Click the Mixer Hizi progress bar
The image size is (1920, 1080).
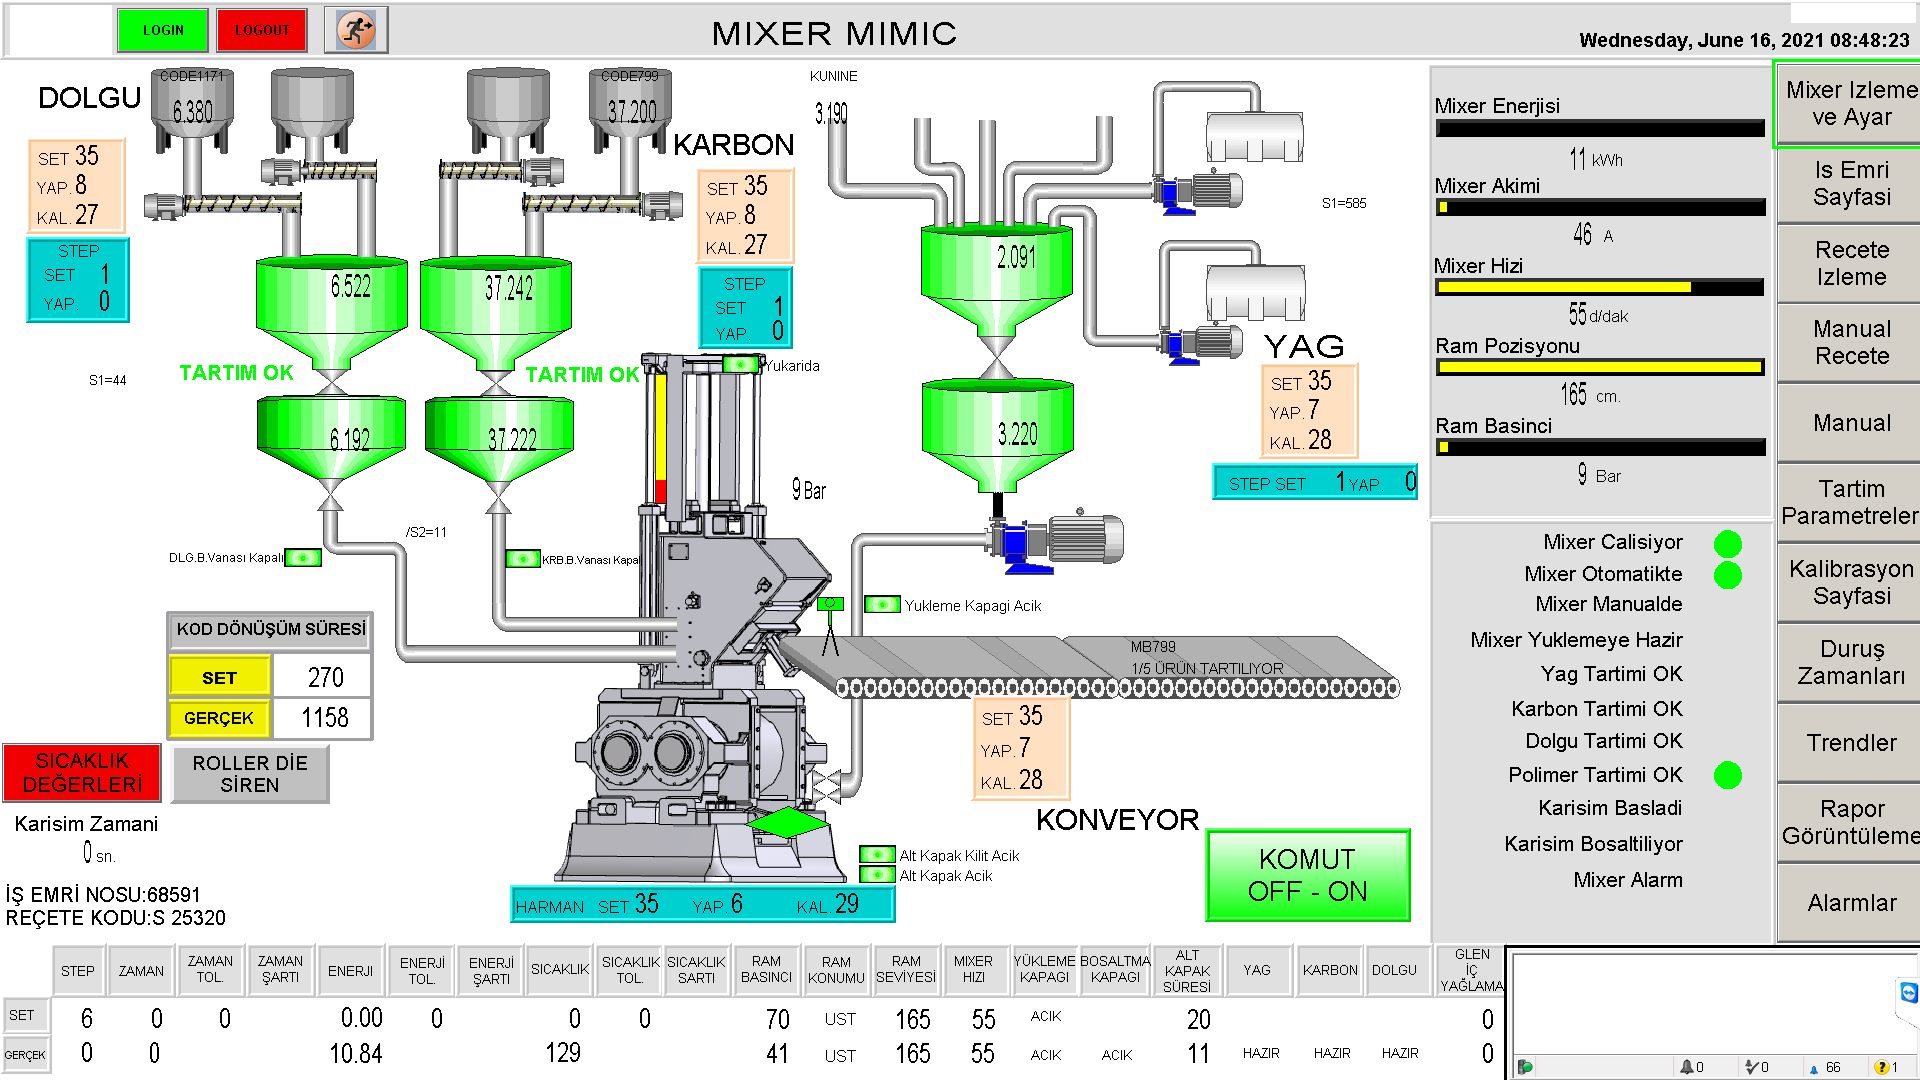click(1600, 287)
